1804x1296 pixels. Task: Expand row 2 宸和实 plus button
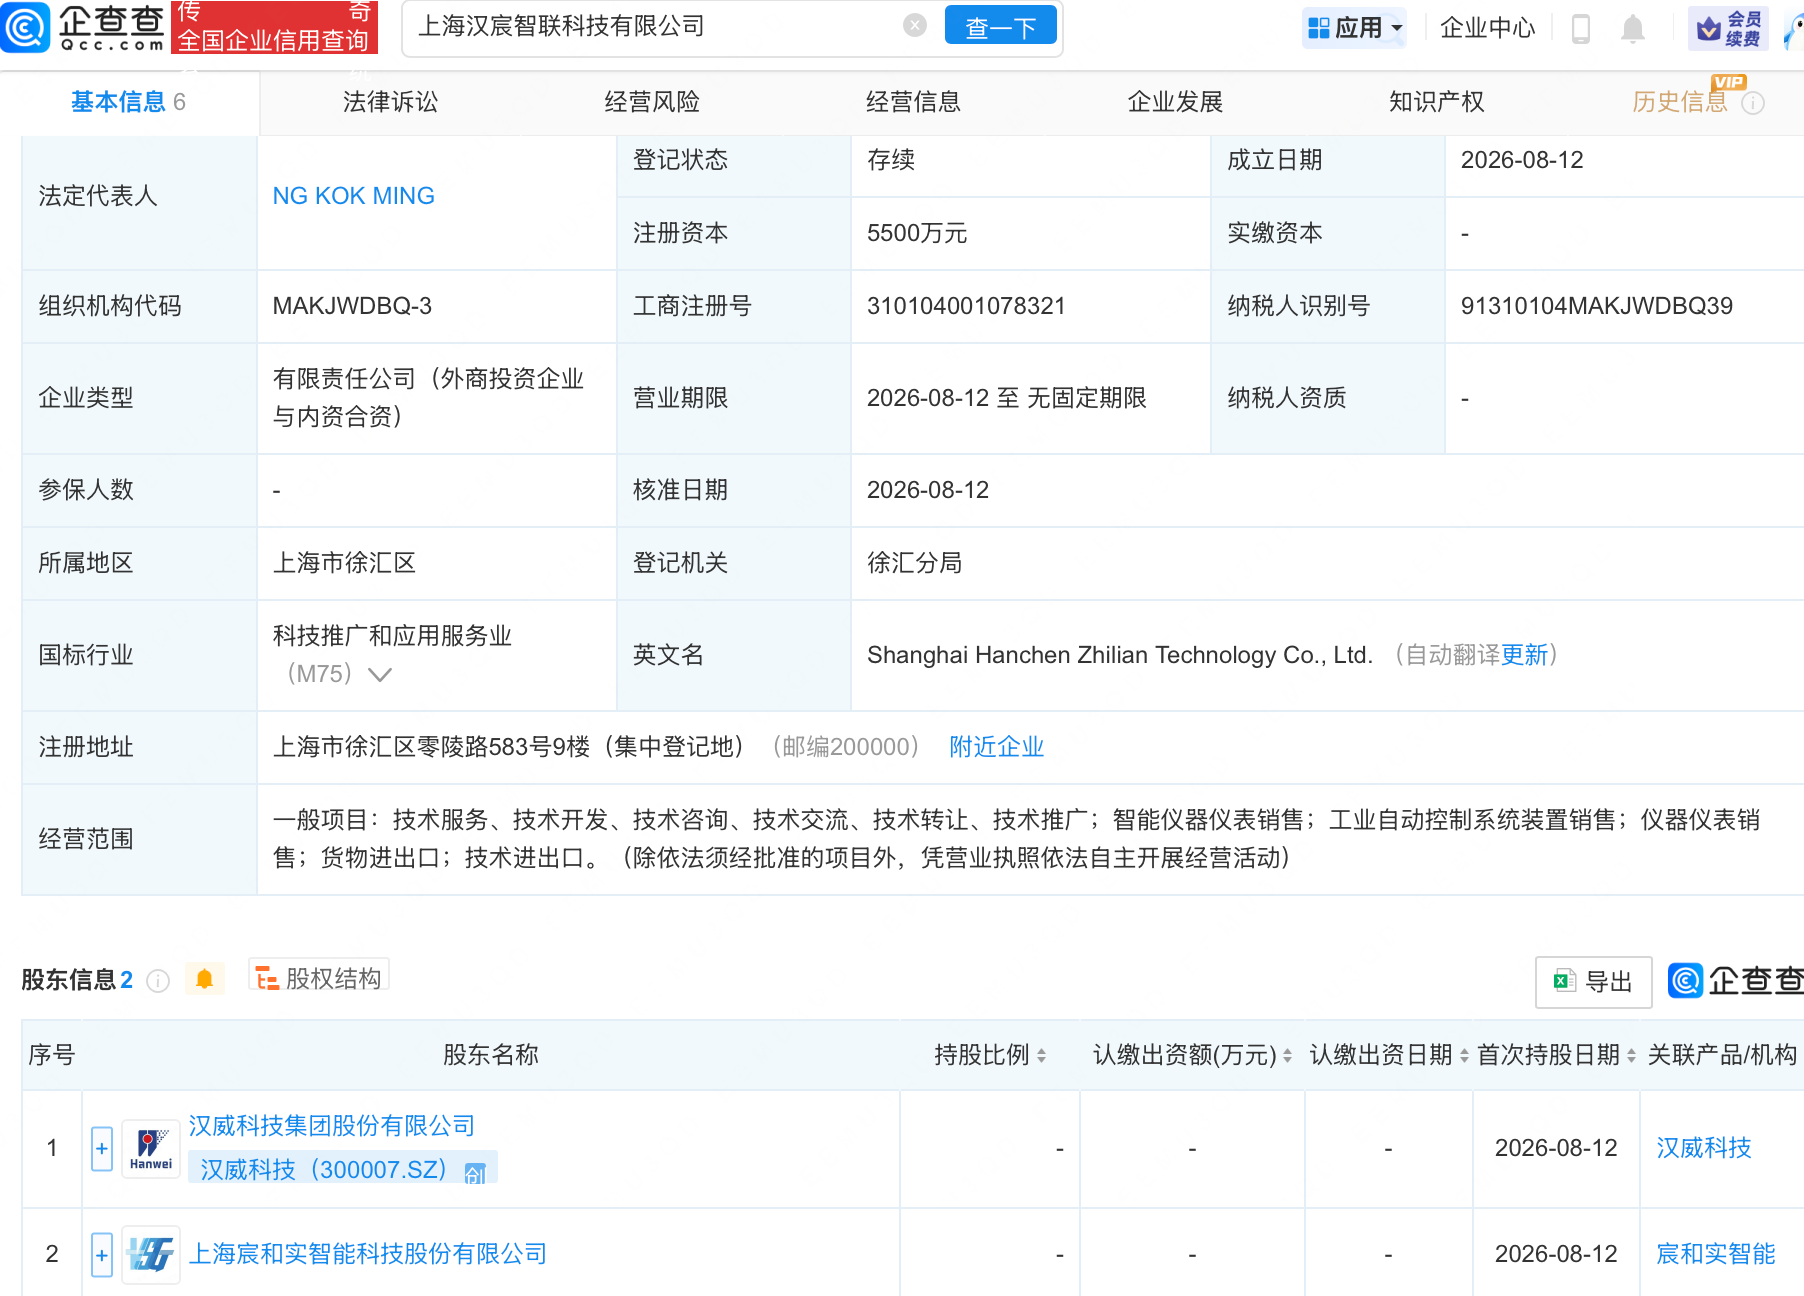coord(102,1255)
